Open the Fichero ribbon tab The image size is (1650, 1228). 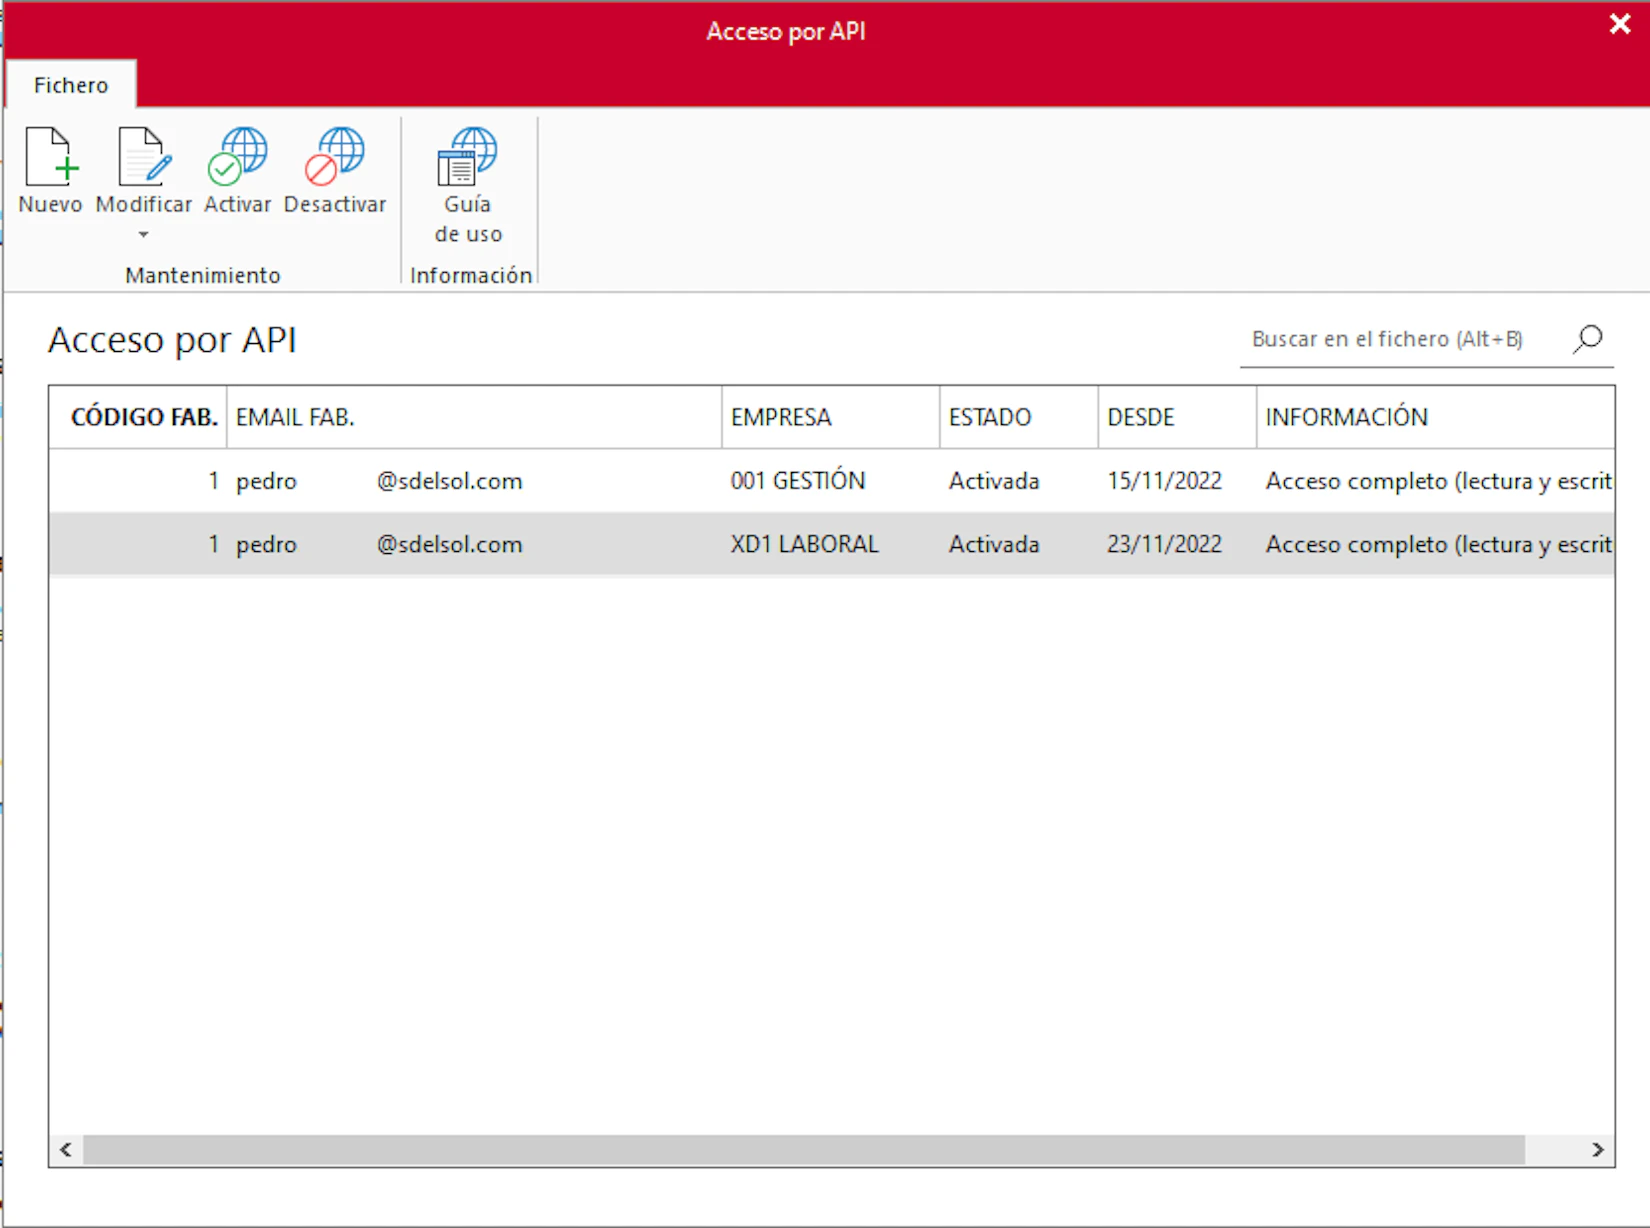tap(71, 85)
